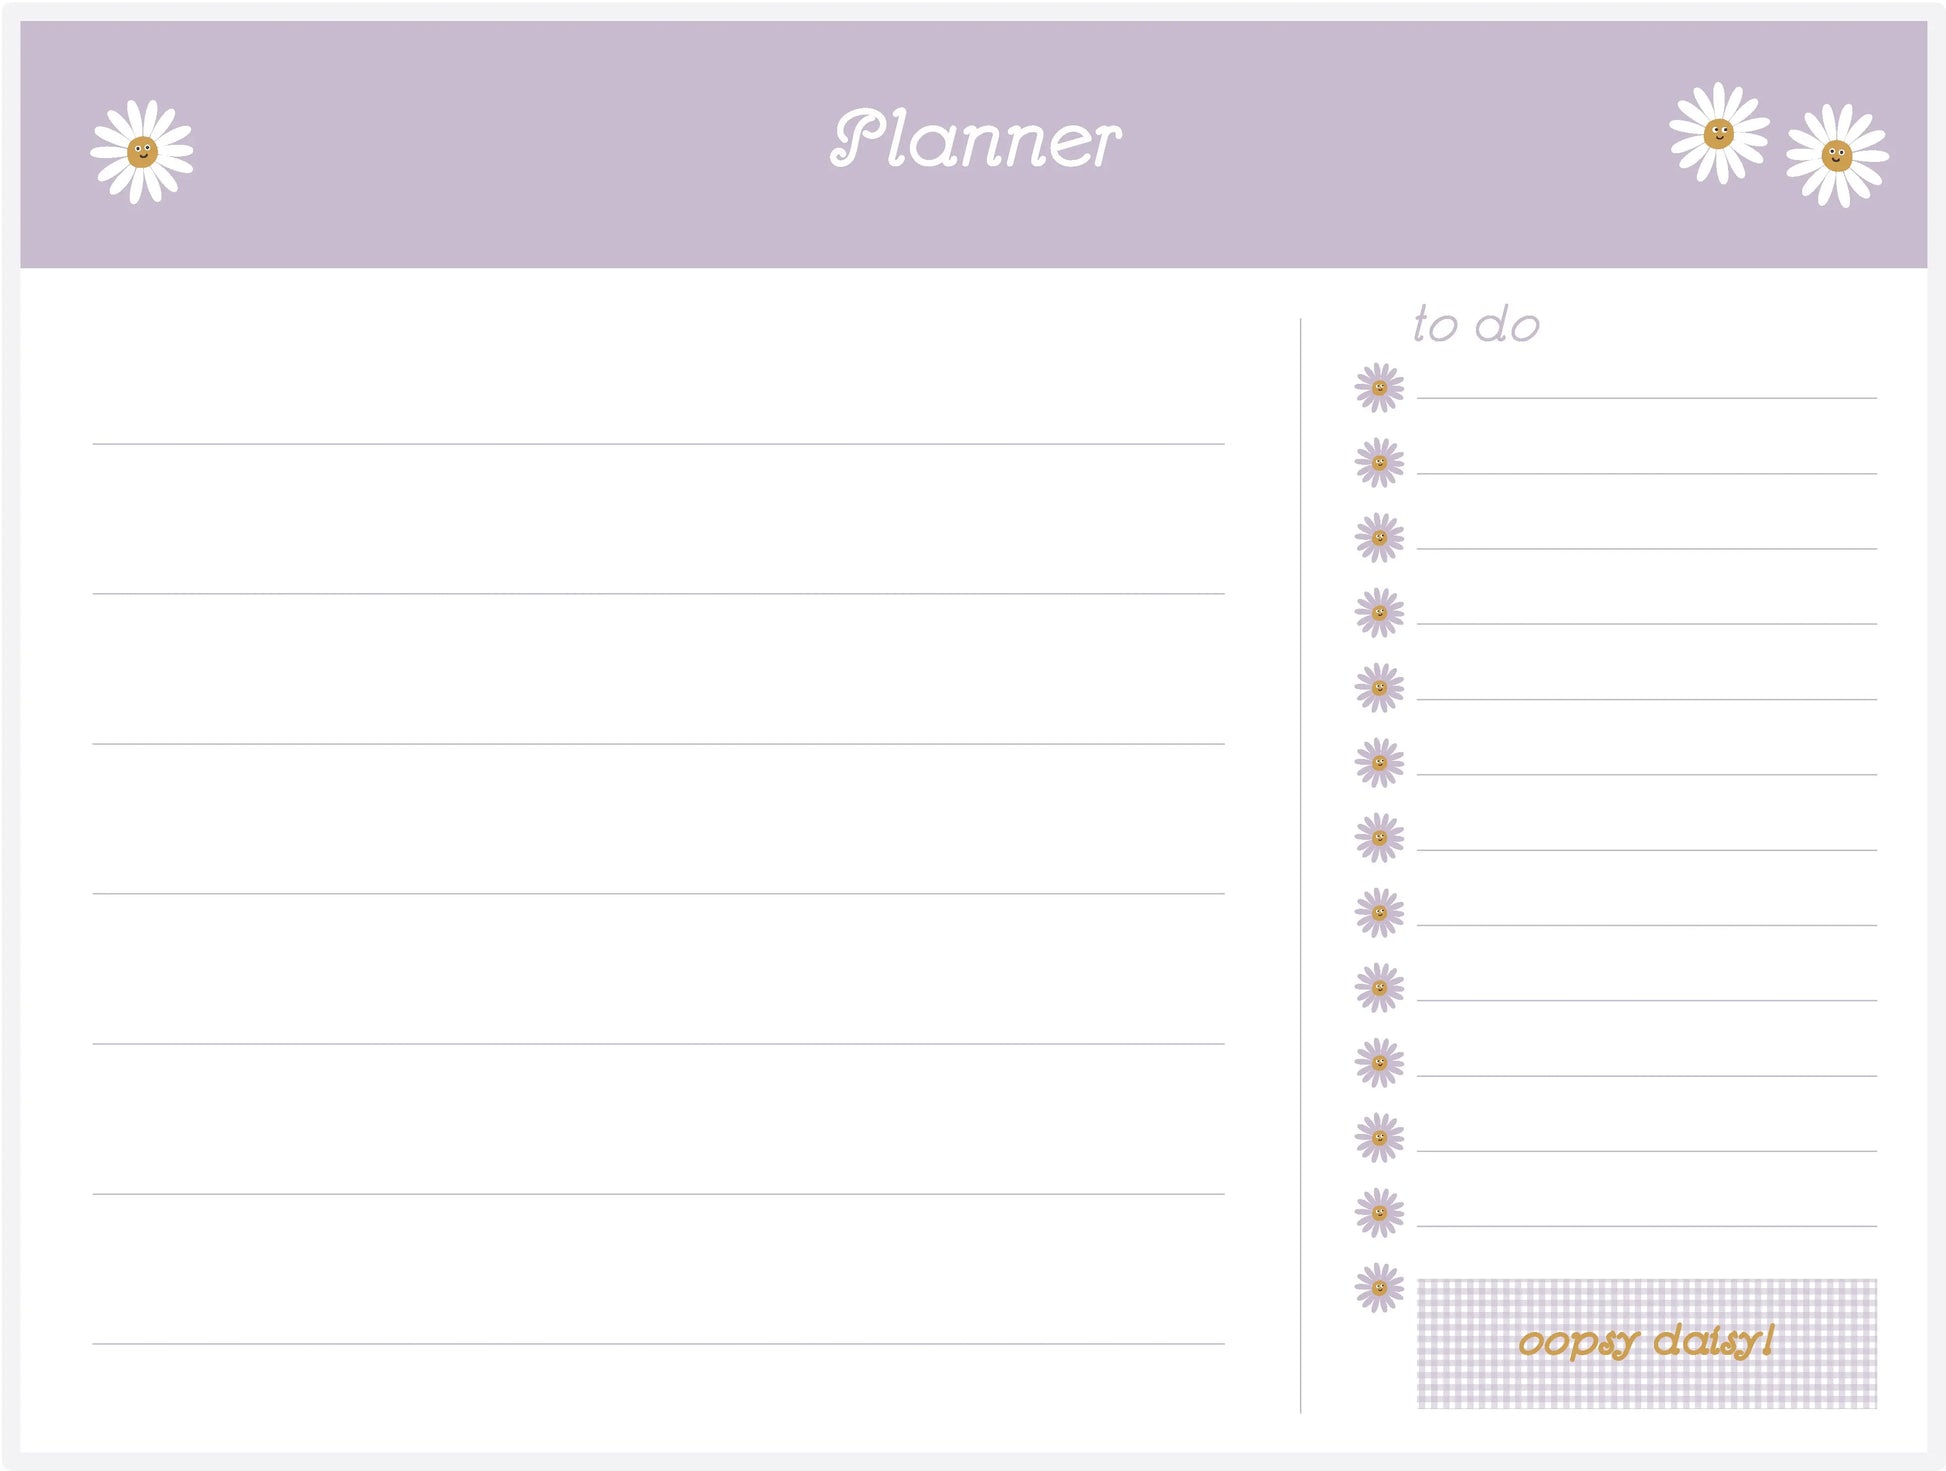Image resolution: width=1946 pixels, height=1471 pixels.
Task: Check off the fifth daisy bullet in the to-do list
Action: pos(1379,688)
